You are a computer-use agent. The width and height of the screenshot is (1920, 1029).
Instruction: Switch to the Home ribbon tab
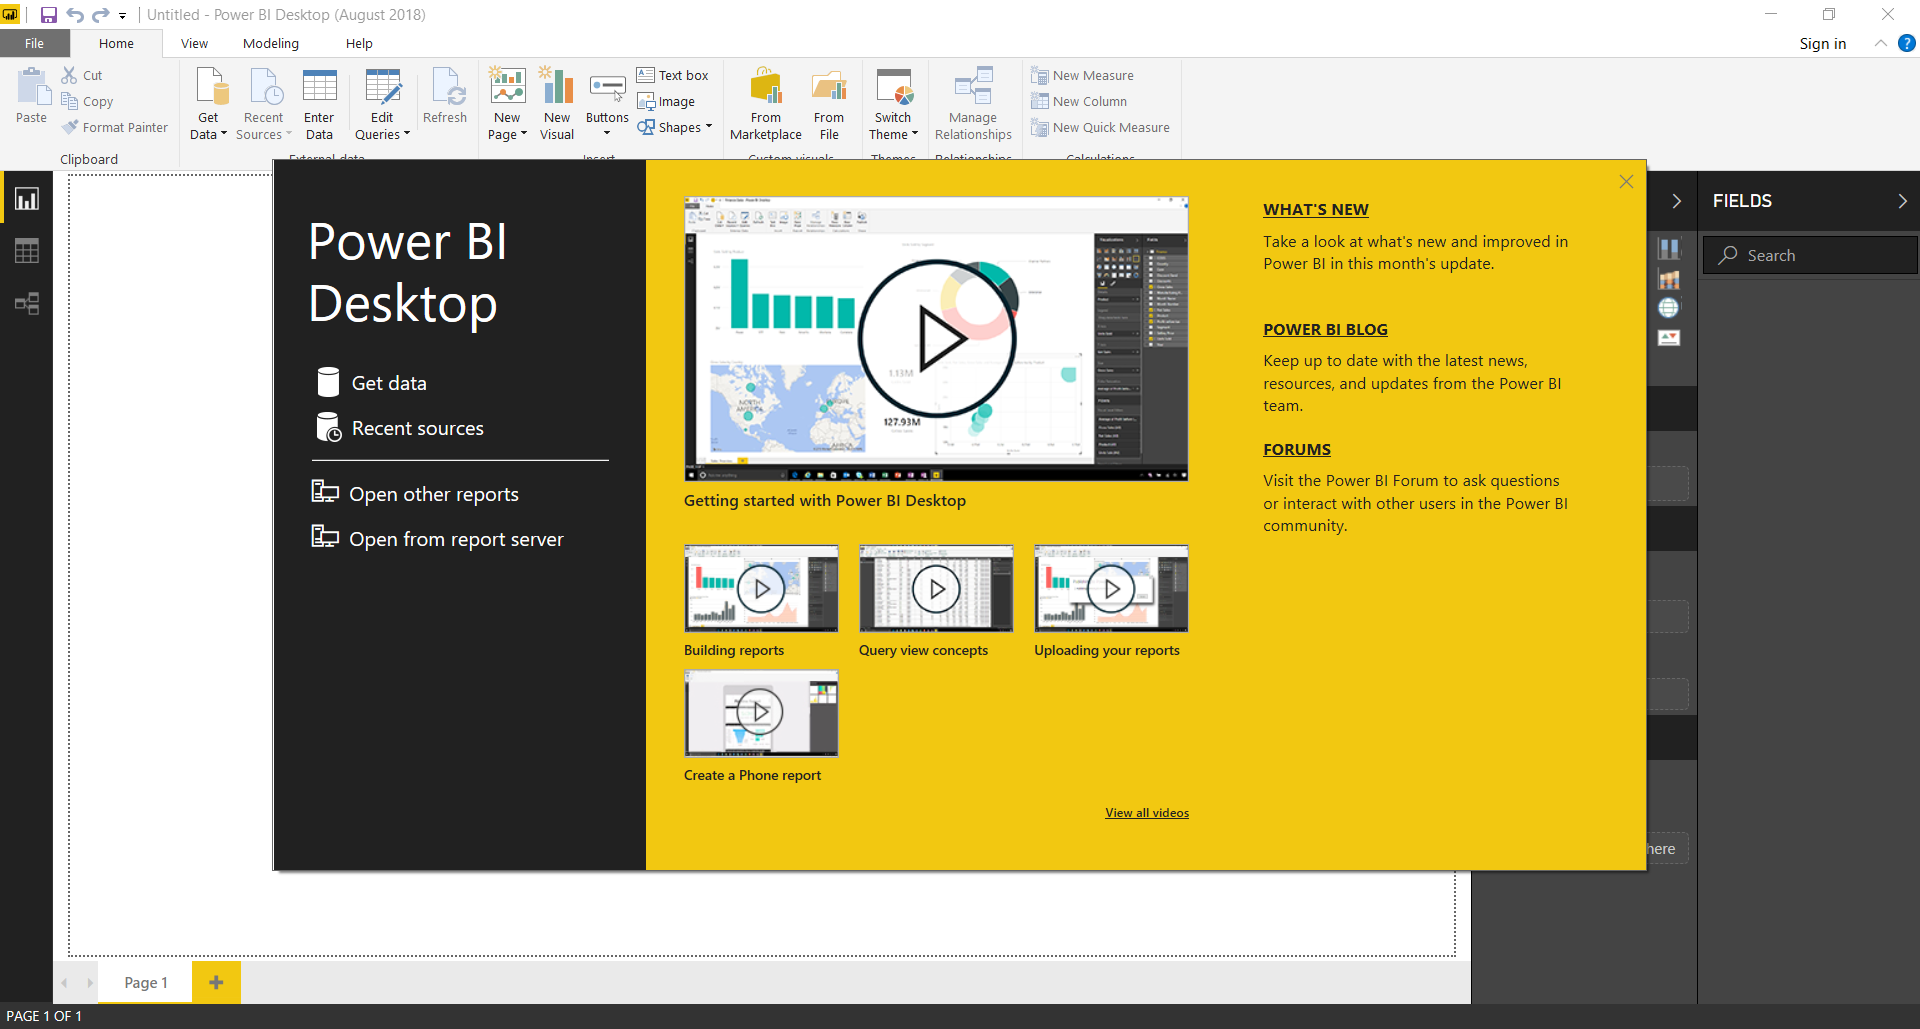(x=116, y=44)
